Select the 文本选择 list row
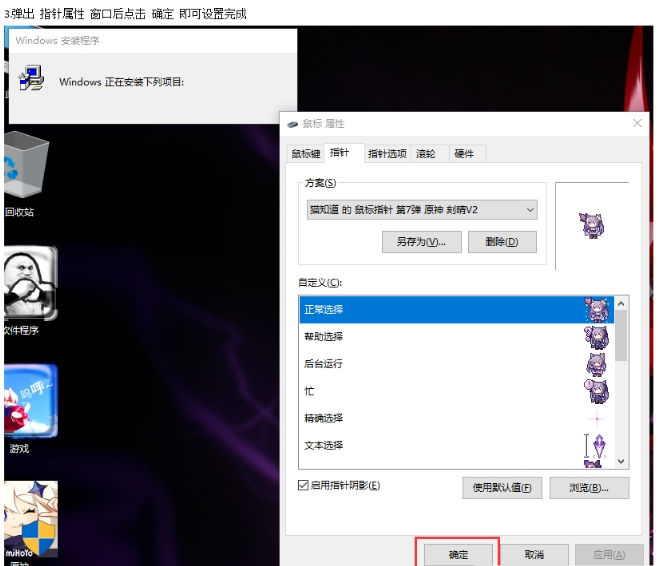Viewport: 658px width, 566px height. [x=457, y=446]
